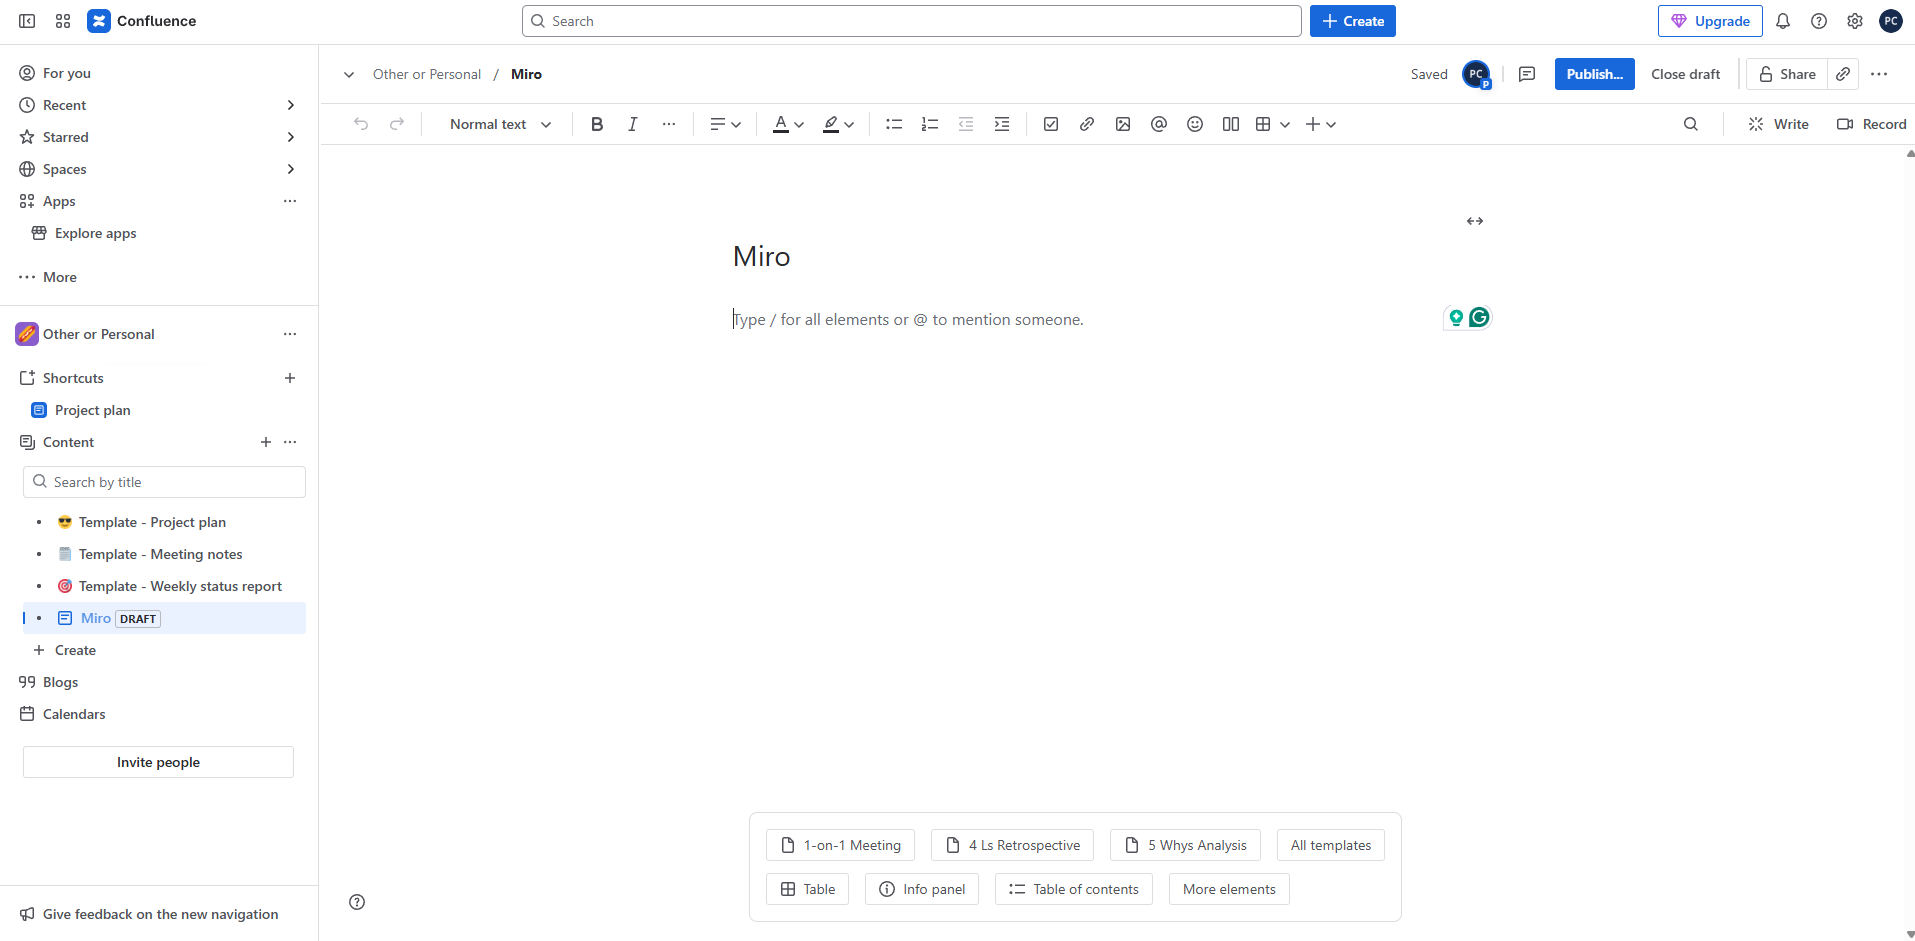Insert an action item checkbox
The height and width of the screenshot is (941, 1915).
coord(1051,124)
